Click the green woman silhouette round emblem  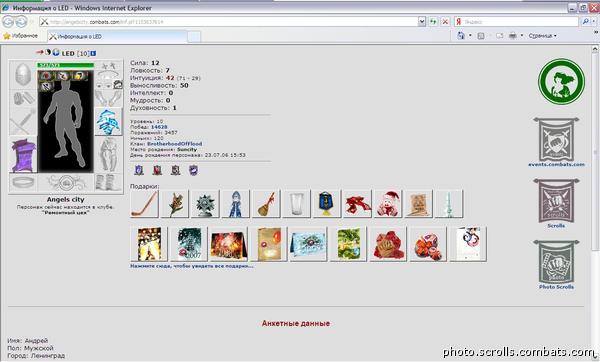tap(561, 82)
